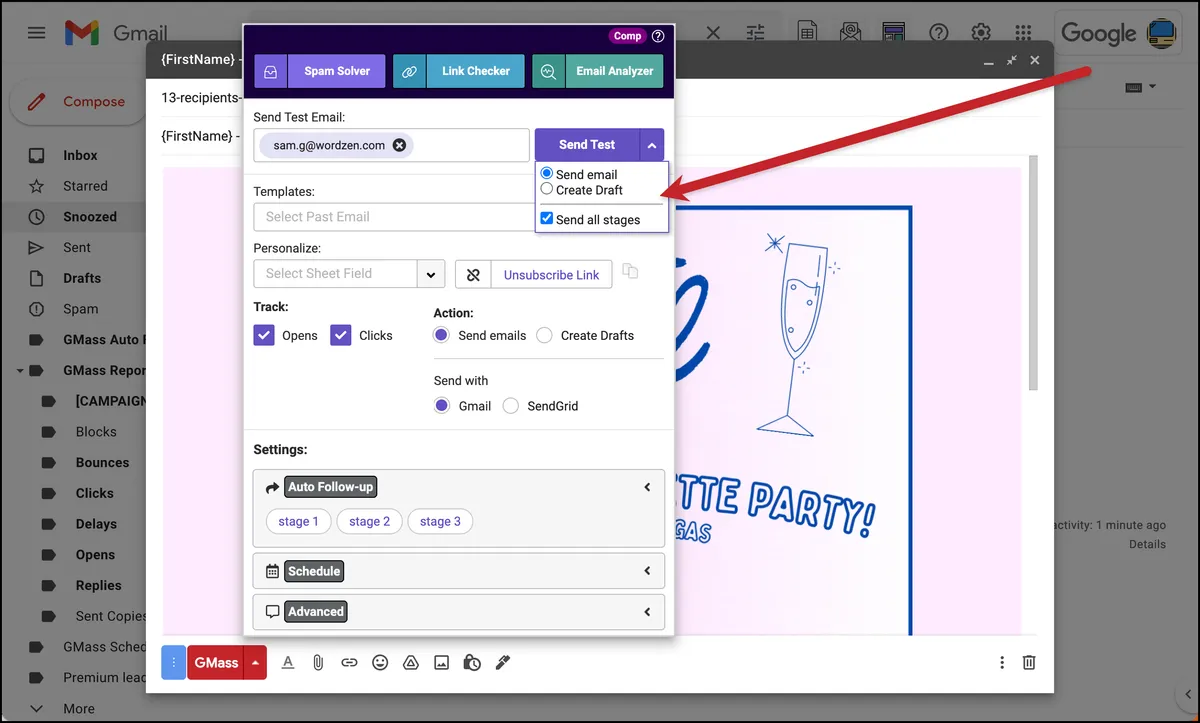Viewport: 1200px width, 723px height.
Task: Click the GMass sheets icon in header
Action: [807, 33]
